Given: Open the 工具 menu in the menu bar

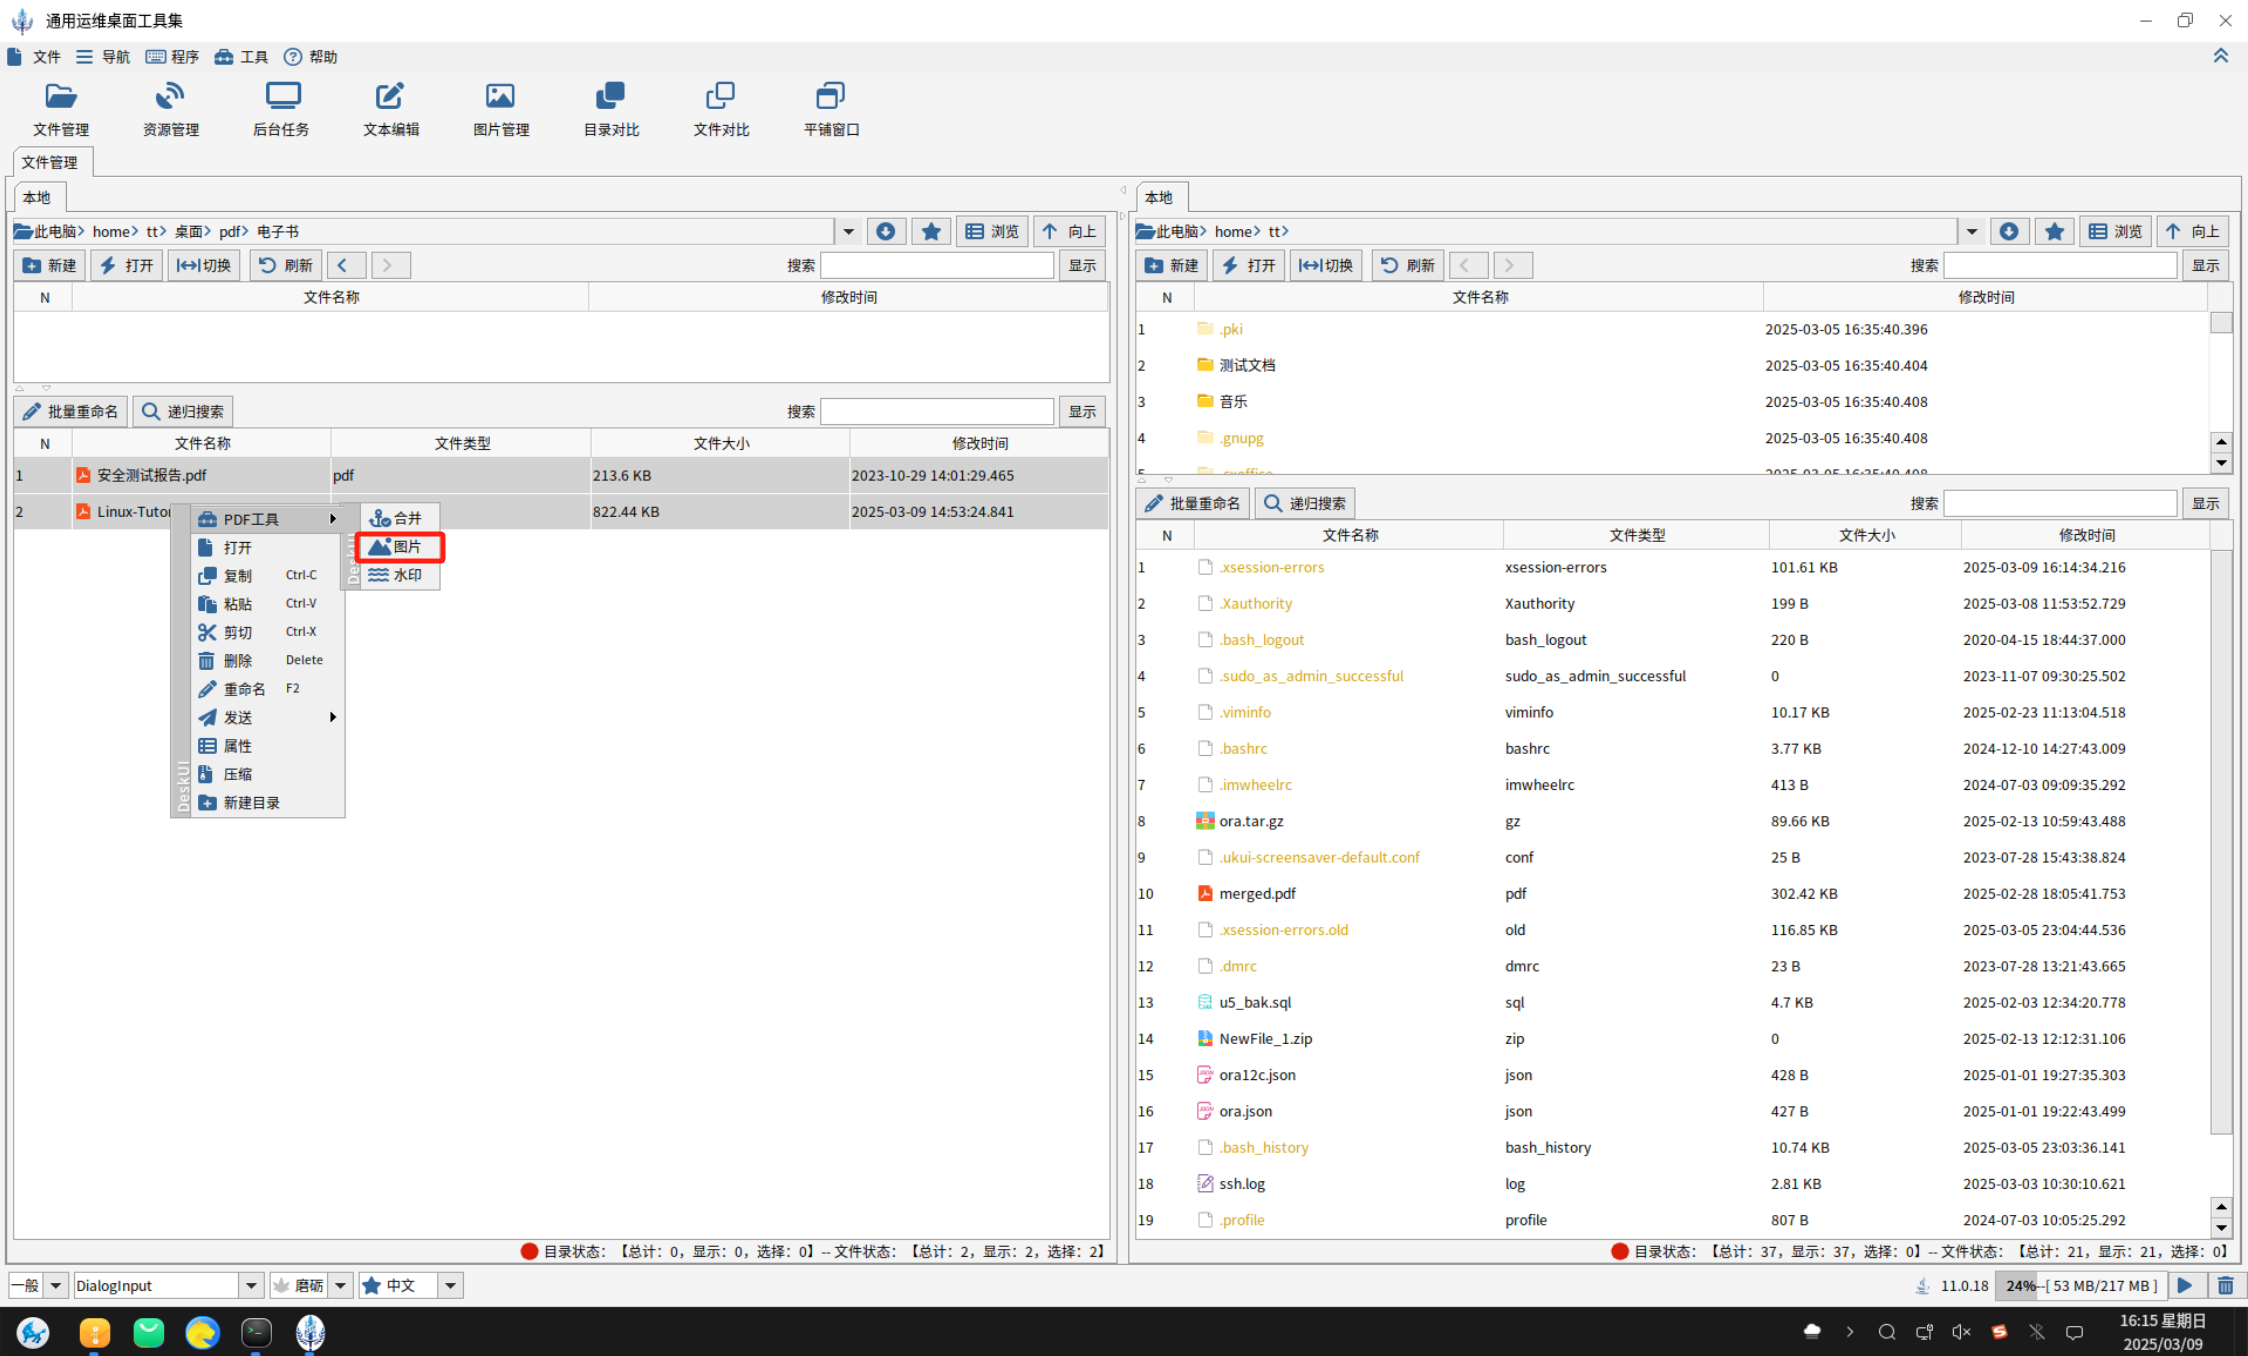Looking at the screenshot, I should [x=241, y=57].
